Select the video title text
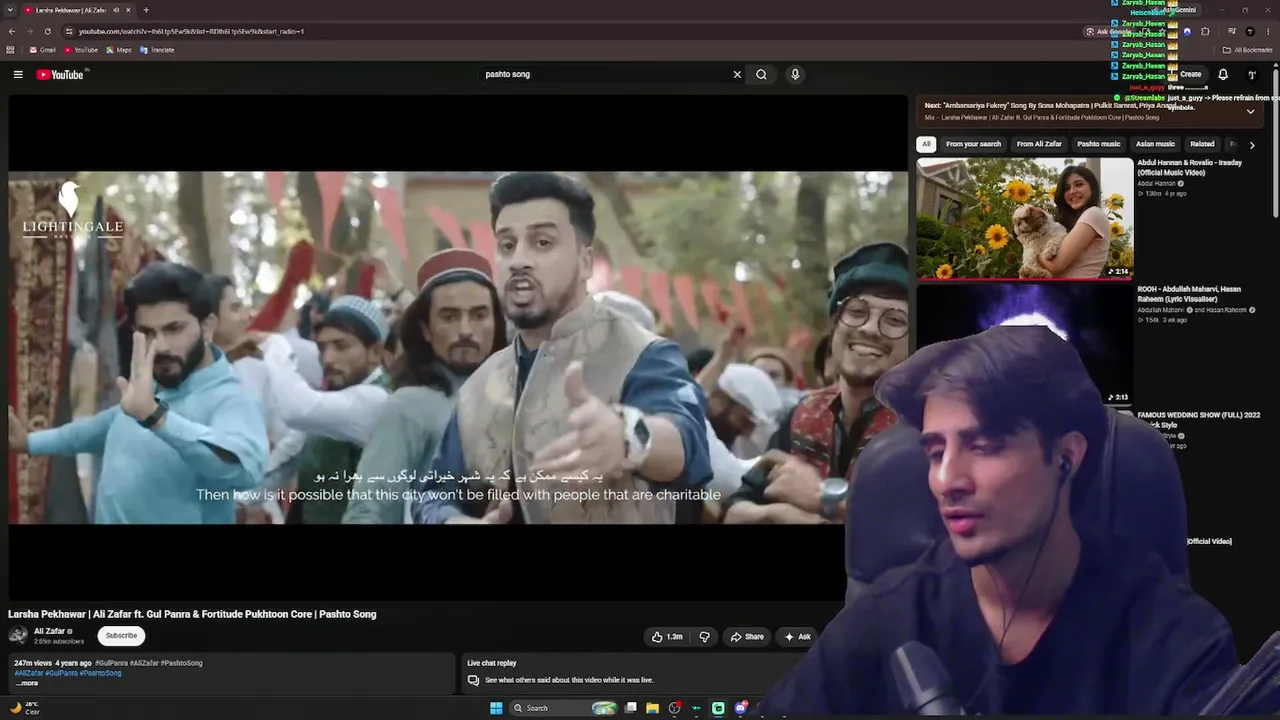 tap(192, 614)
